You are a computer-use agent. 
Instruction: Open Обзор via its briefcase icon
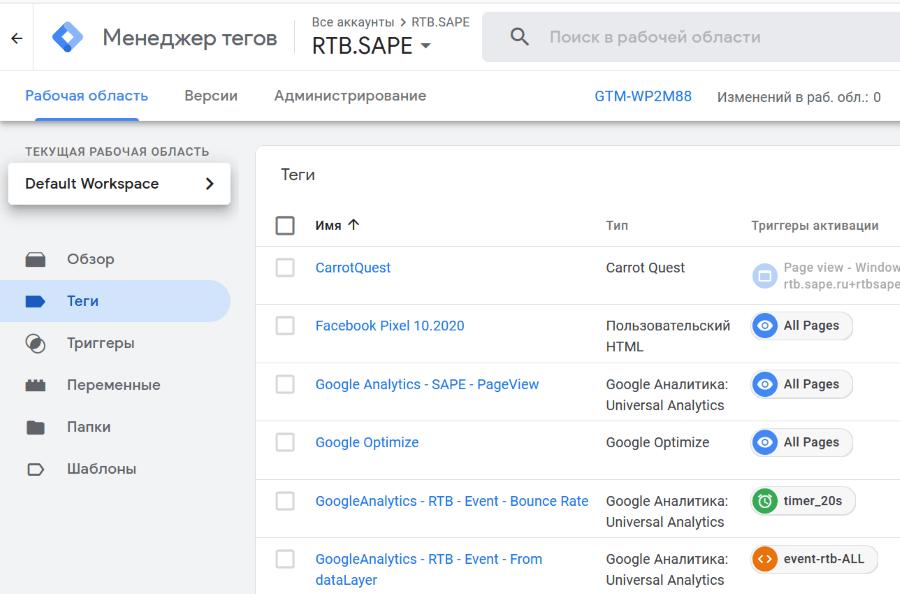(36, 260)
